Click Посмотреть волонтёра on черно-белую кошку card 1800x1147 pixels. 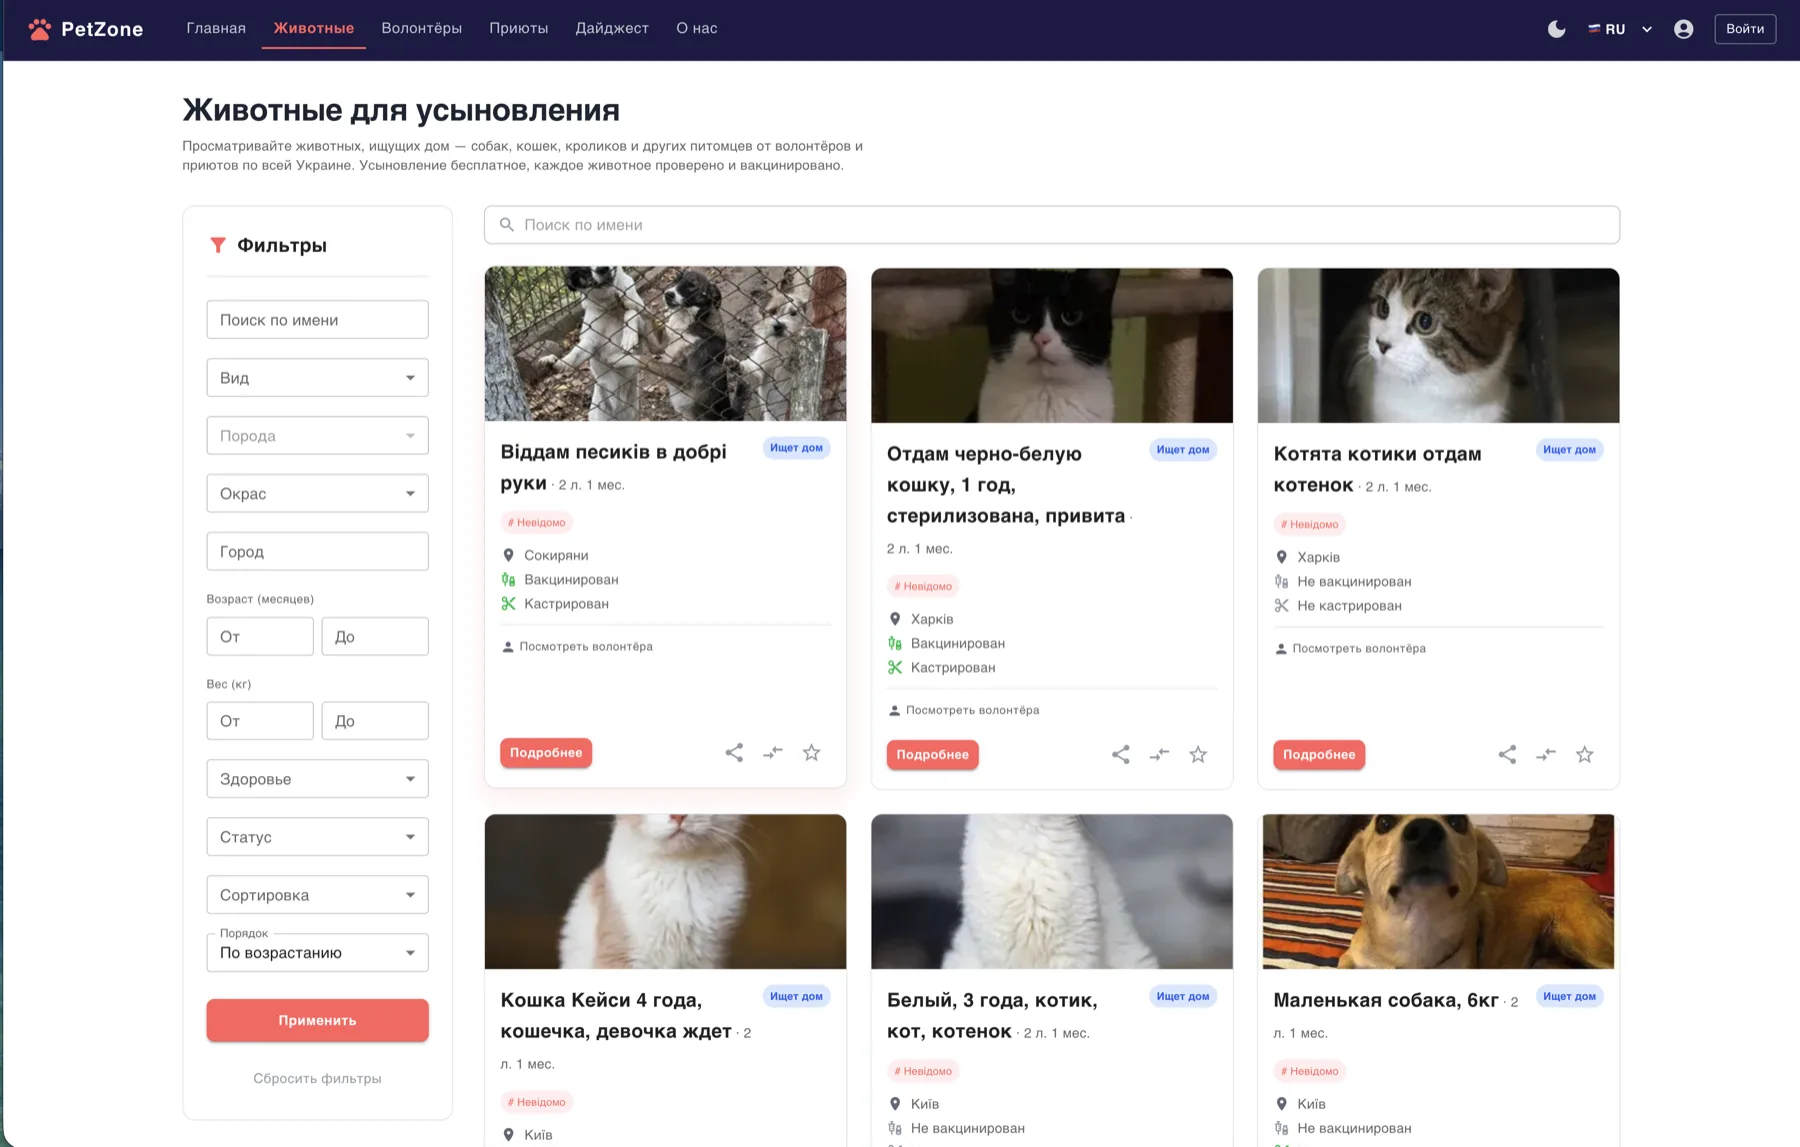964,711
